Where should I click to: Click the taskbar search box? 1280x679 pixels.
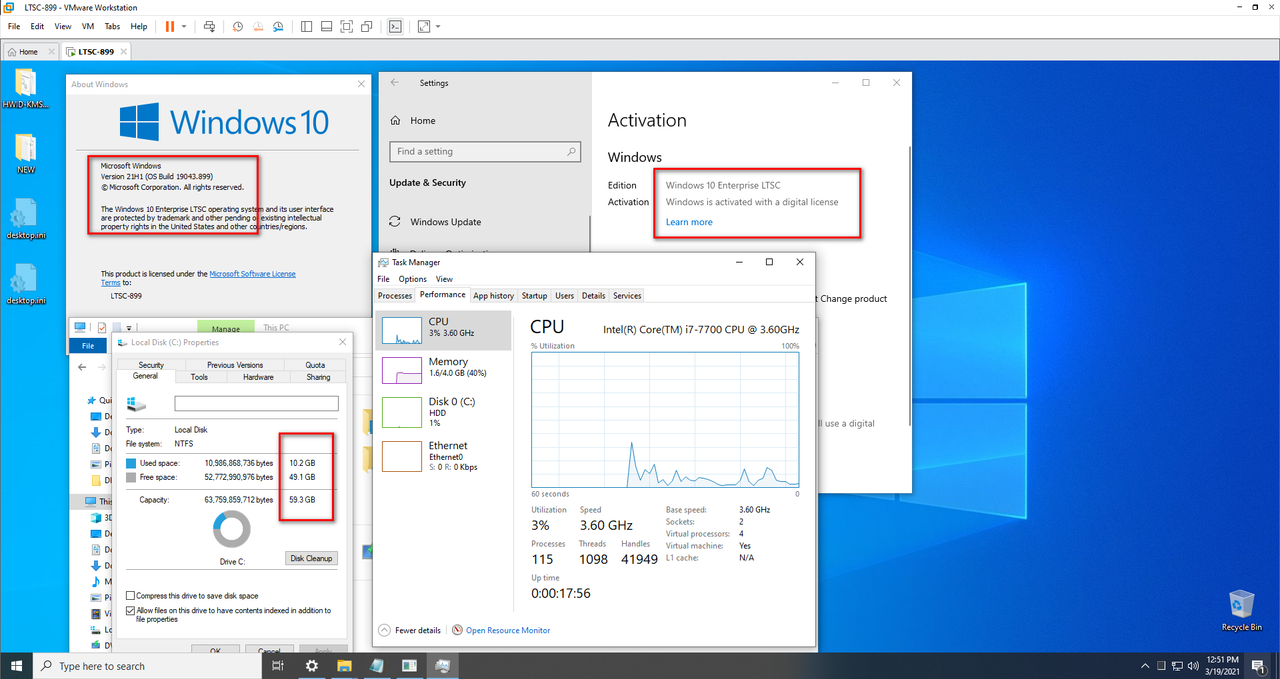pos(148,666)
